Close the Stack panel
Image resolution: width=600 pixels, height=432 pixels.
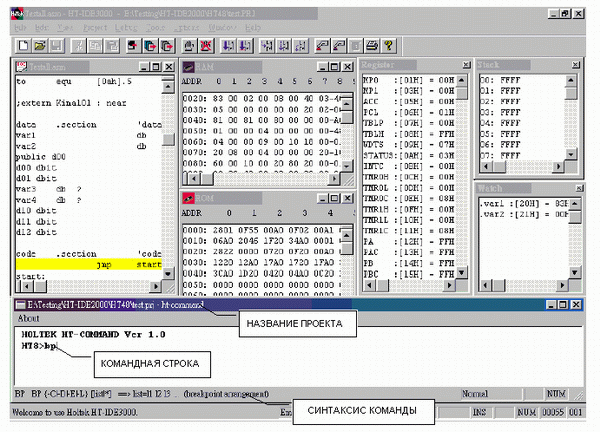click(576, 65)
